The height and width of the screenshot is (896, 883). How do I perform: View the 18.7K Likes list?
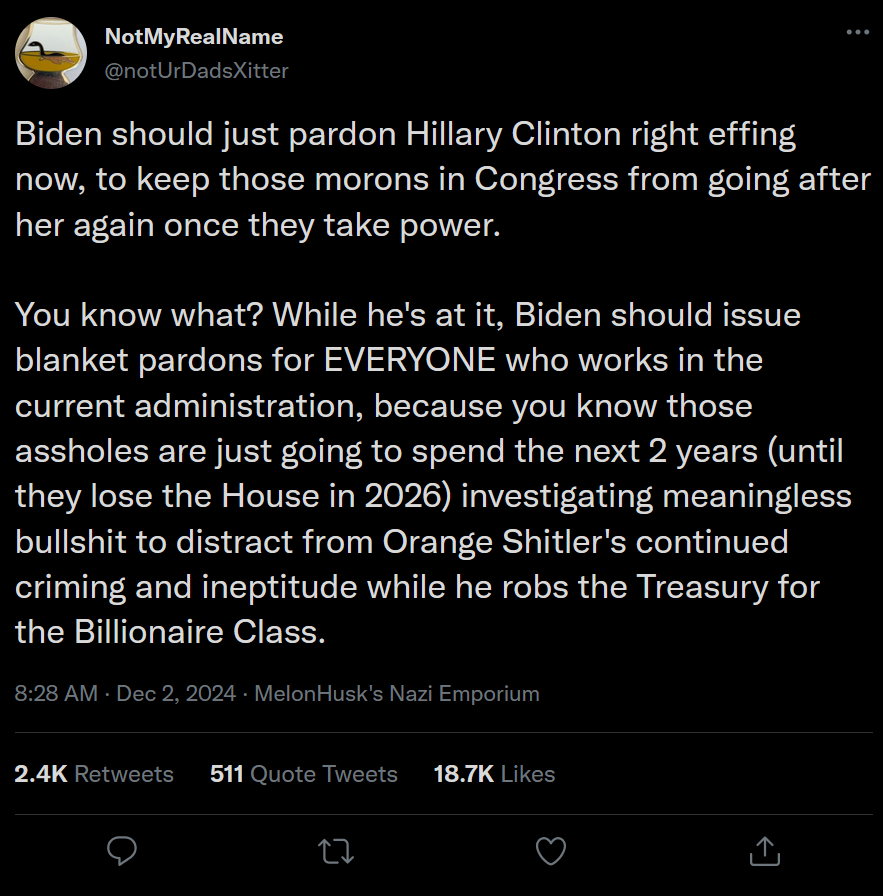494,774
